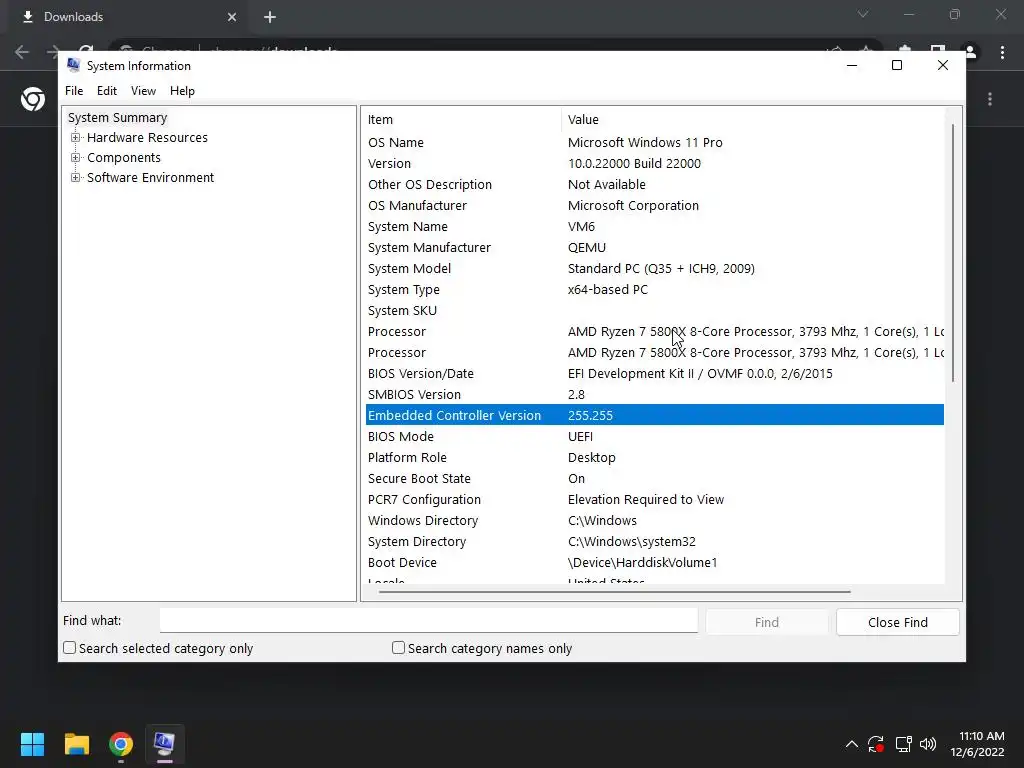Select the OS Name row
Image resolution: width=1024 pixels, height=768 pixels.
654,142
